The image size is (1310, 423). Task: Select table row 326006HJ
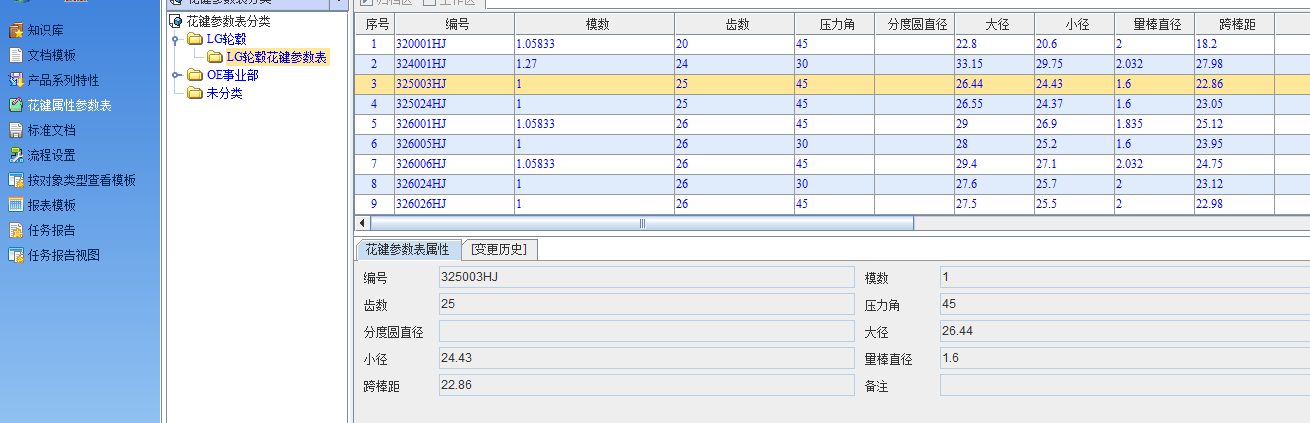coord(832,164)
